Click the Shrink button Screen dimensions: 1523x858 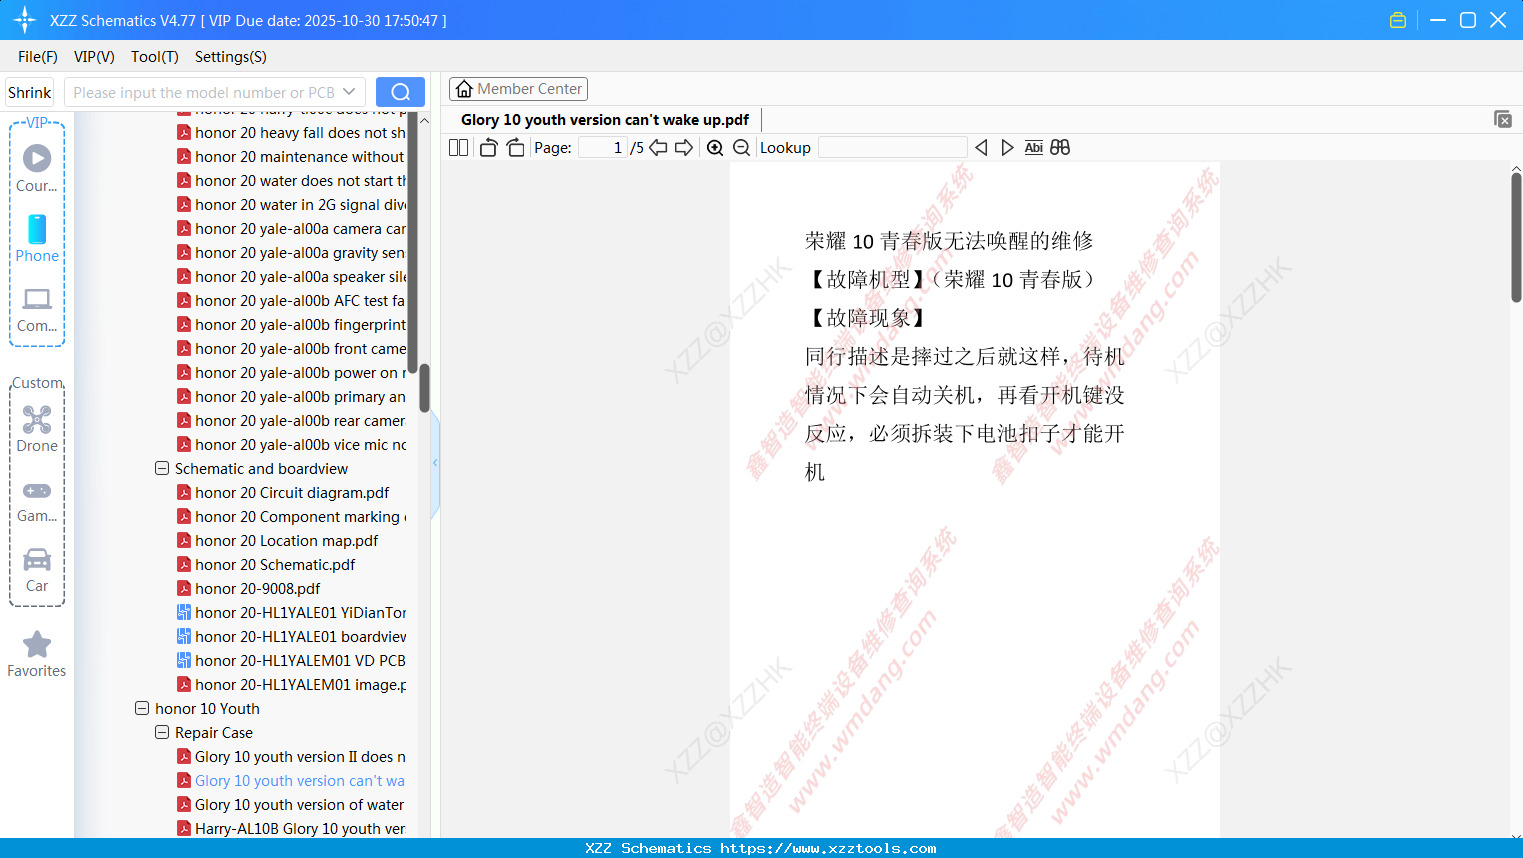point(29,92)
